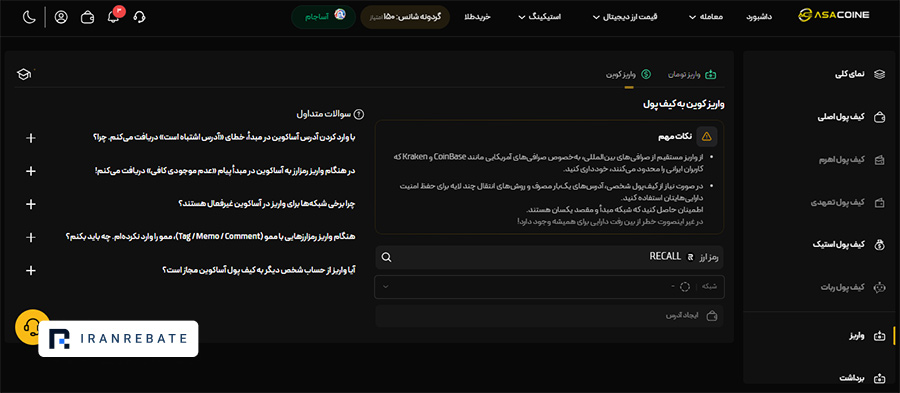Click the واریز کوین به کیف پول heading
Viewport: 900px width, 393px height.
[x=683, y=104]
